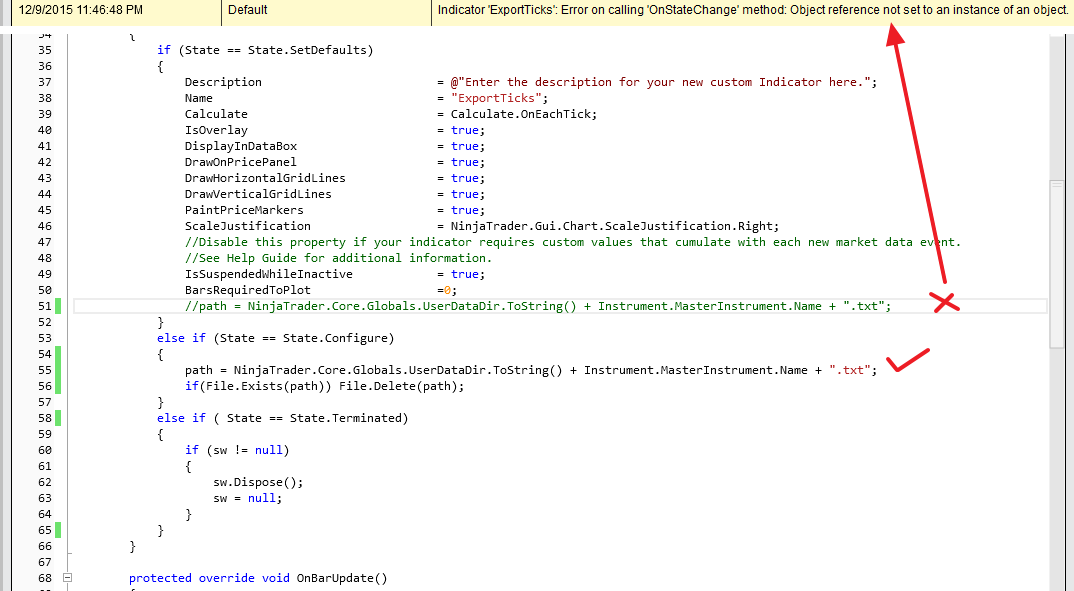1074x591 pixels.
Task: Click line number 35 in the gutter
Action: [45, 50]
